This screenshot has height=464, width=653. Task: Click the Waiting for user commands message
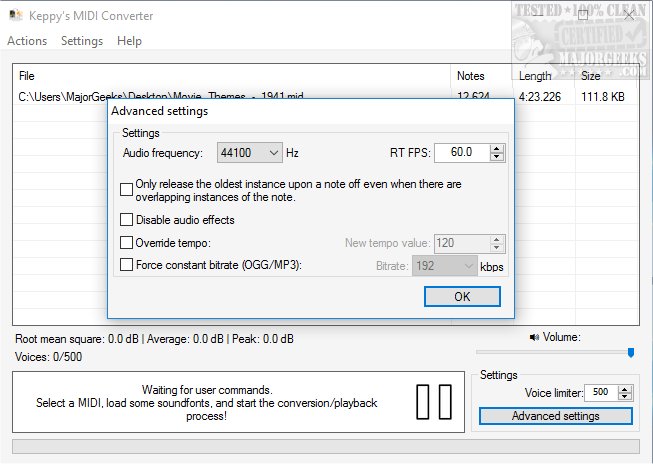point(207,402)
